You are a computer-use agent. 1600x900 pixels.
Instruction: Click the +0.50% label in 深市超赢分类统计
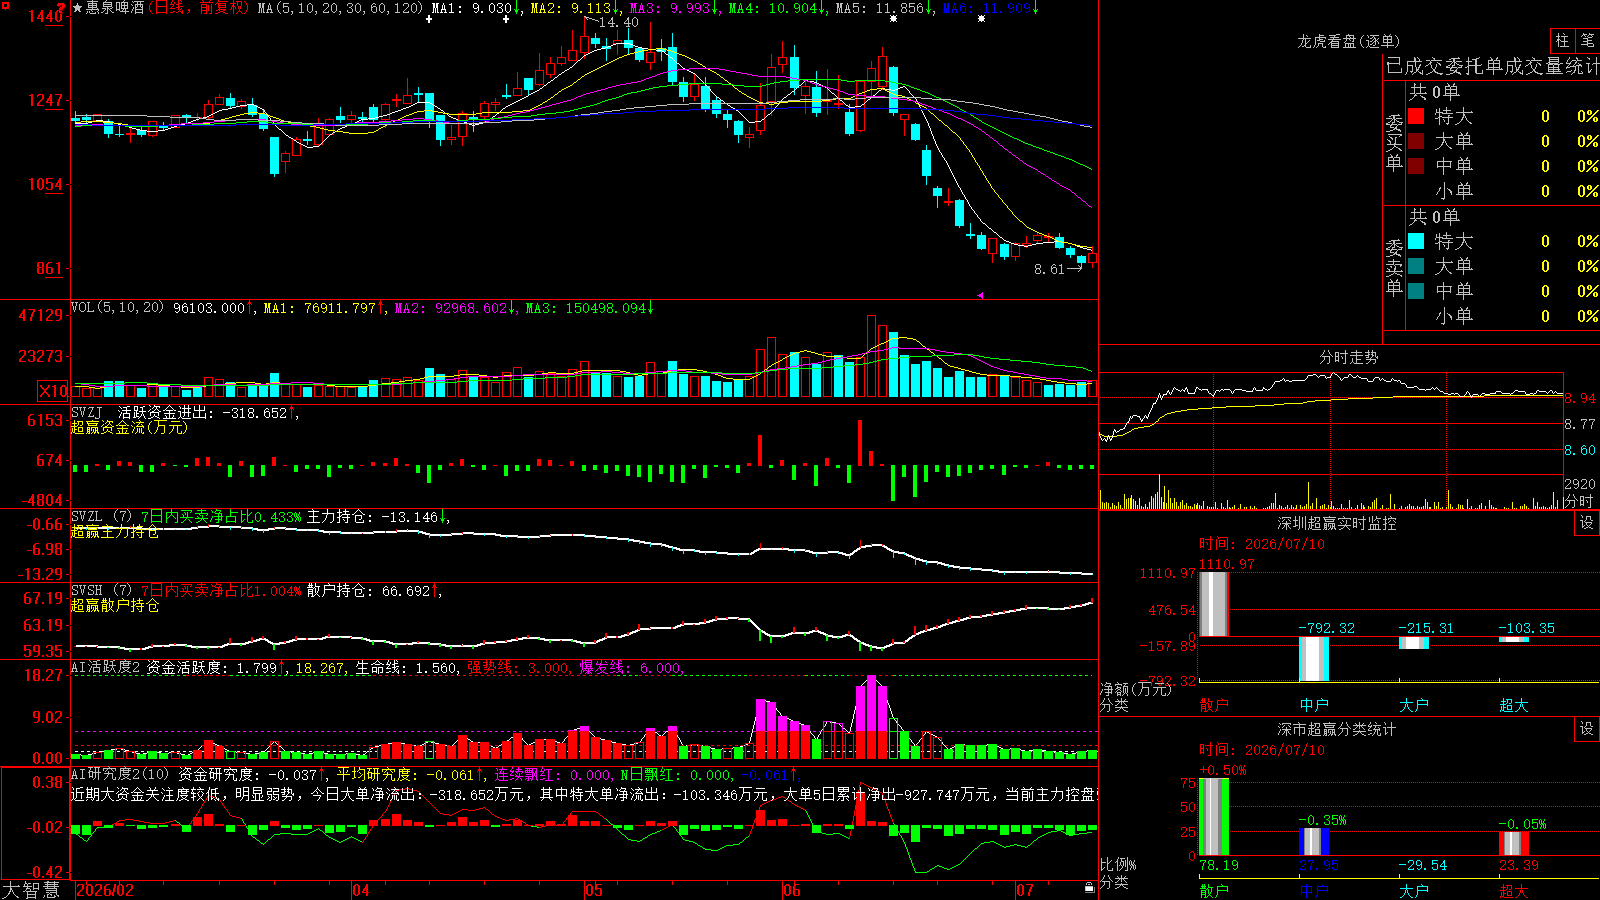[1222, 770]
